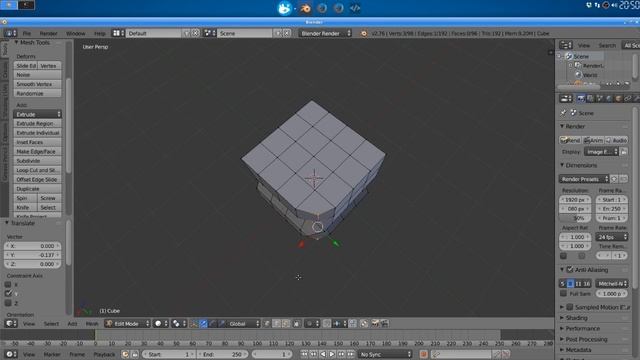
Task: Enable the Full Sample checkbox
Action: (564, 293)
